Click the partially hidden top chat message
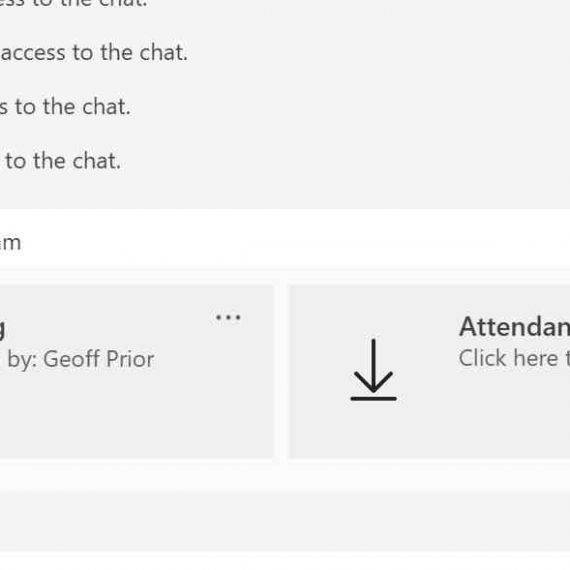570x570 pixels. (x=73, y=4)
